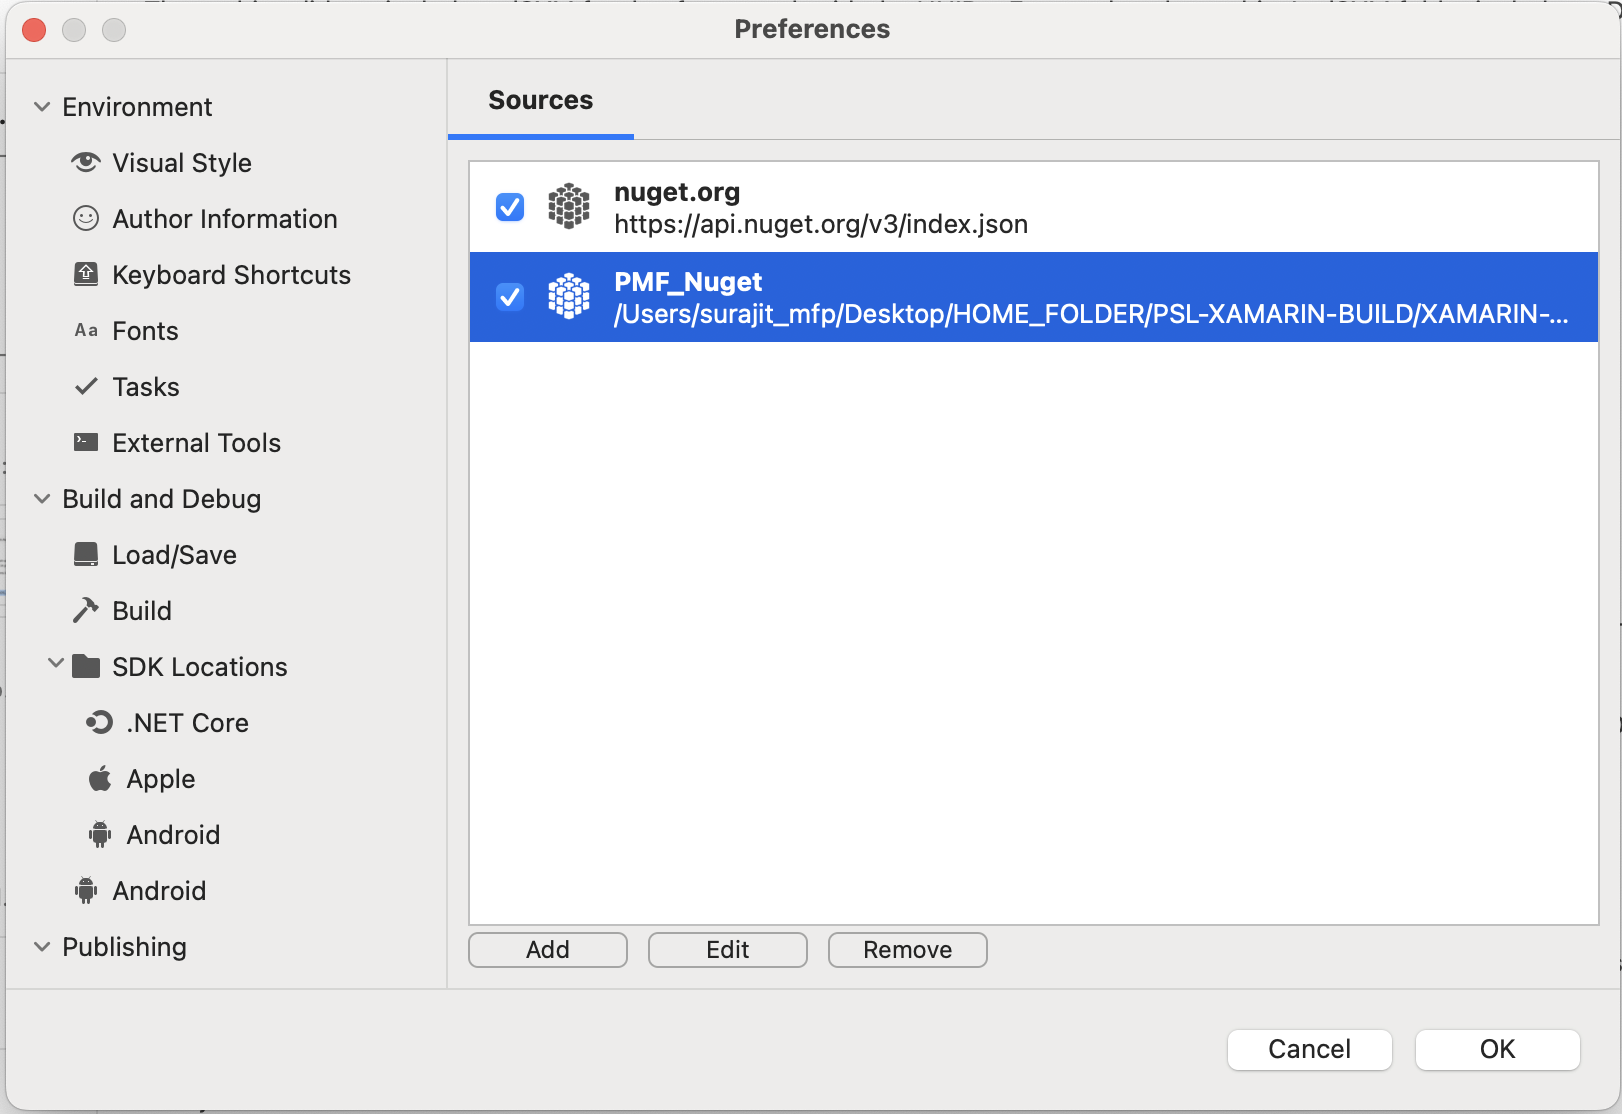Collapse the Build and Debug section
The image size is (1622, 1114).
42,499
